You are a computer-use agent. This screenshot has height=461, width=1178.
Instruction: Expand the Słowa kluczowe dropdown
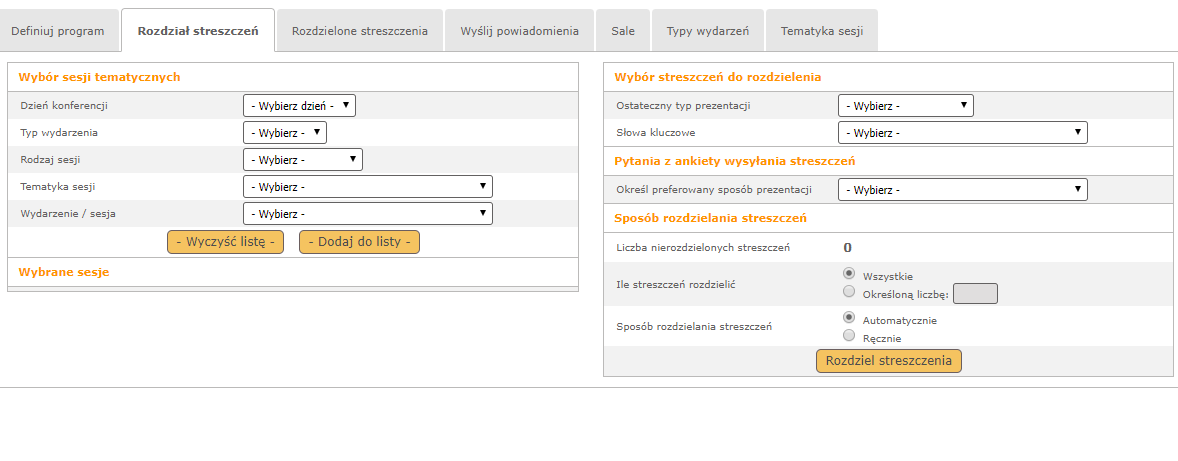click(963, 133)
